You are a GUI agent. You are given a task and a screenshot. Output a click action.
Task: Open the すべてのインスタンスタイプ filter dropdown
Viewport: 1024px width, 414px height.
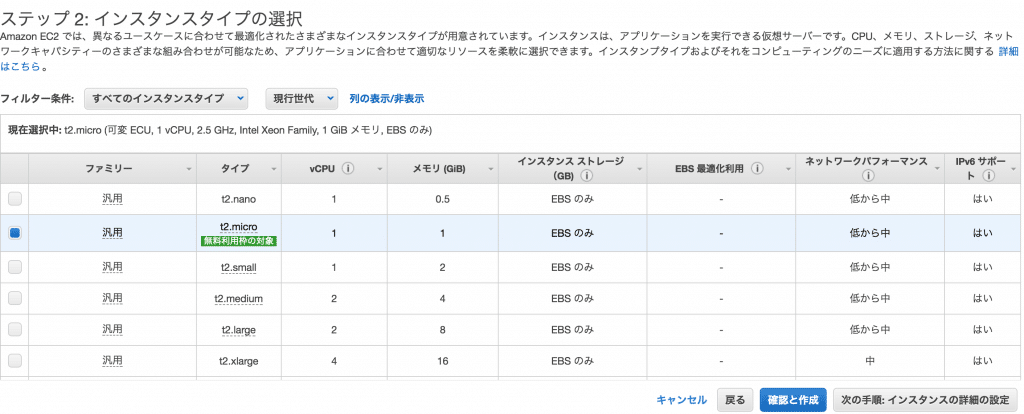click(x=167, y=99)
